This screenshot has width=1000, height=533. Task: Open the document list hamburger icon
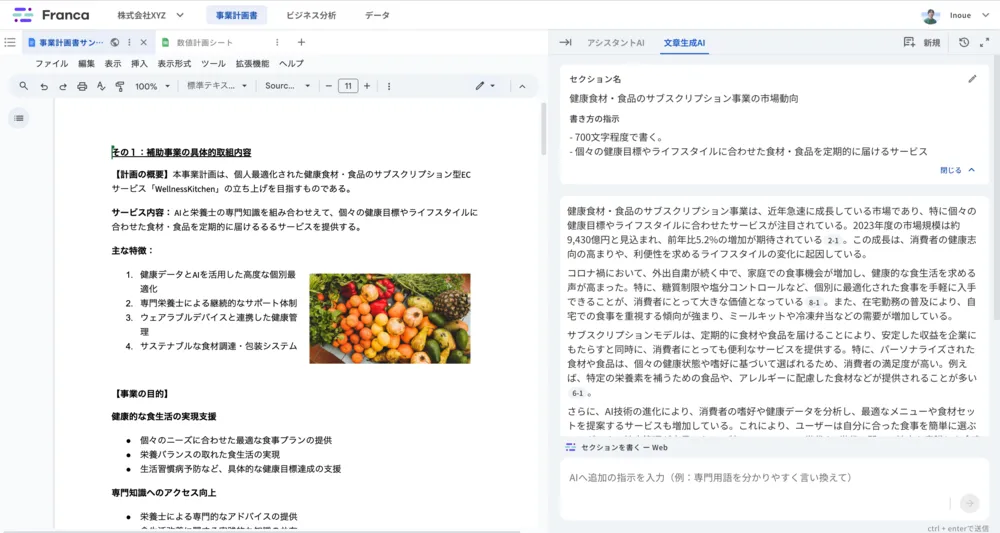point(10,42)
